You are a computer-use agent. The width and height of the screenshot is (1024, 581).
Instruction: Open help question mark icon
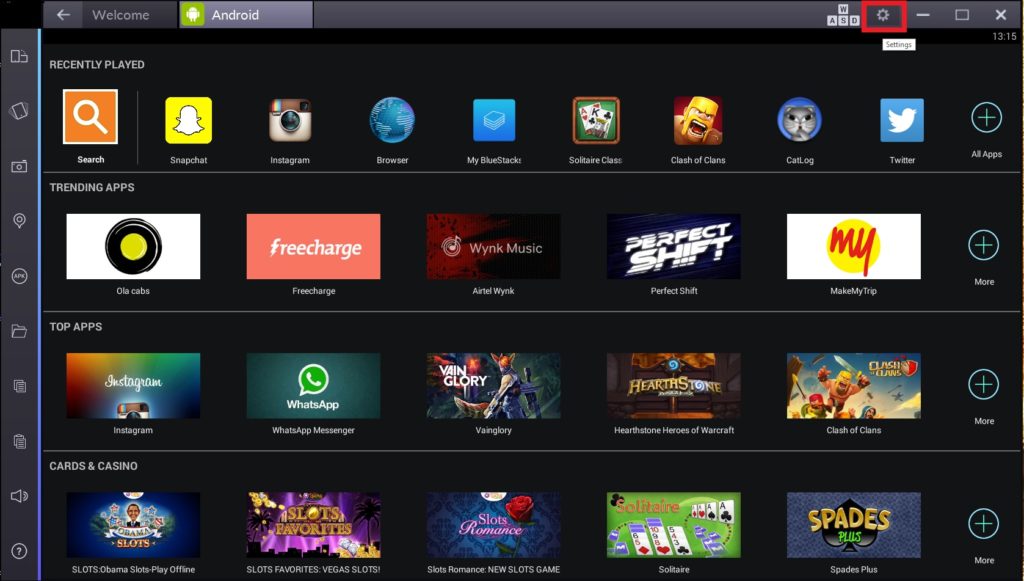[19, 552]
